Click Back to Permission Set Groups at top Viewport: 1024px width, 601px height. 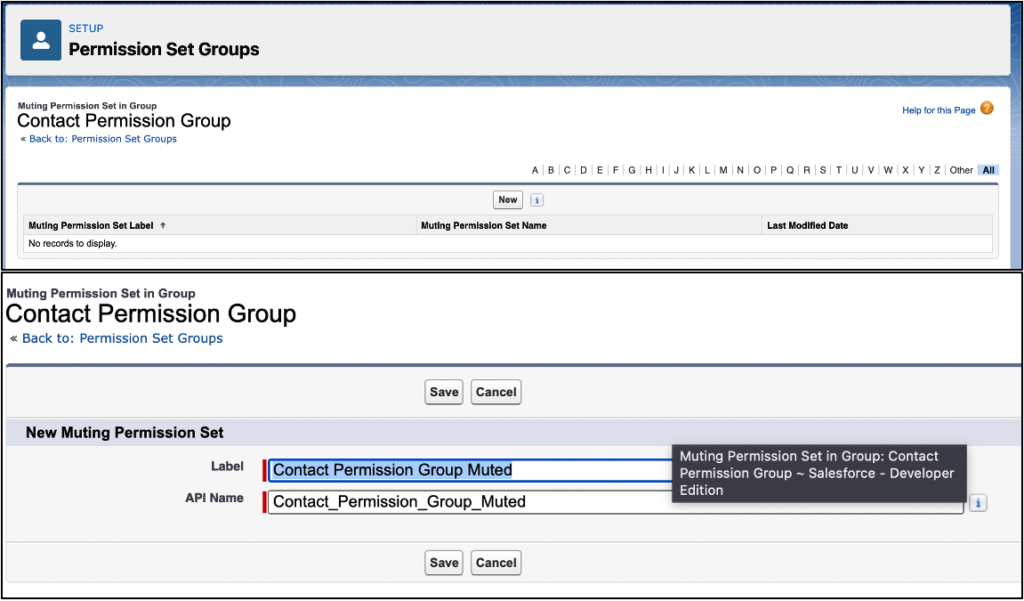tap(103, 139)
